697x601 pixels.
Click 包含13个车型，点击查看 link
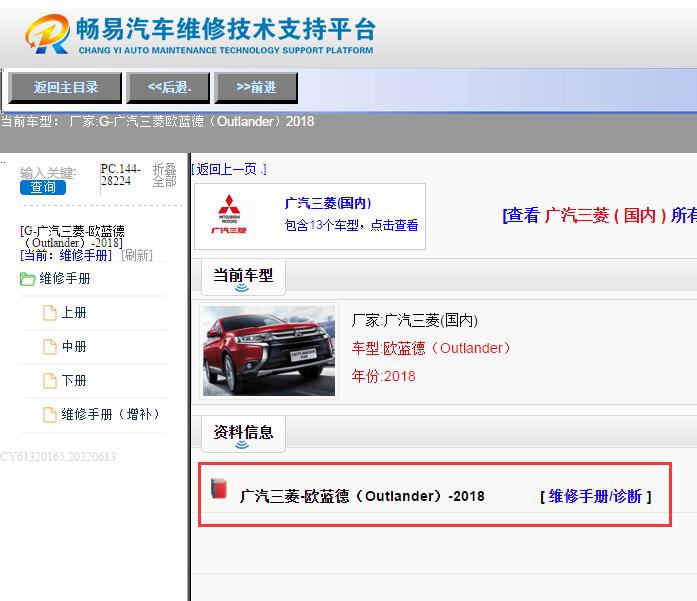351,225
